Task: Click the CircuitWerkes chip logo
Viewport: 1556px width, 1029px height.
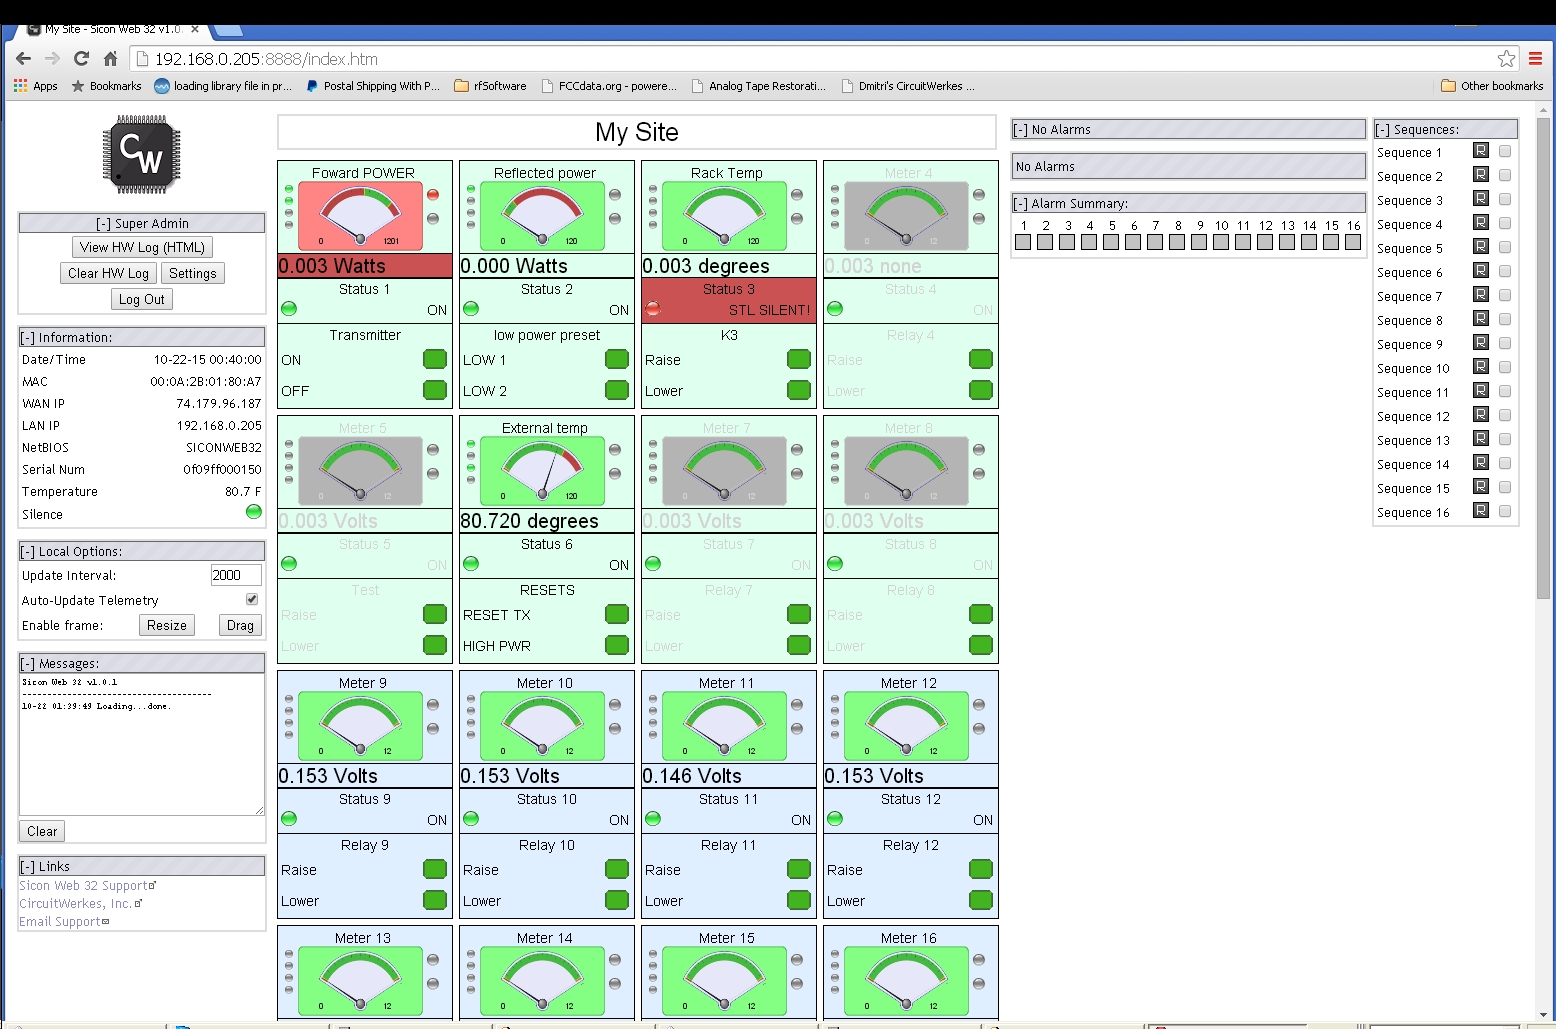Action: coord(142,154)
